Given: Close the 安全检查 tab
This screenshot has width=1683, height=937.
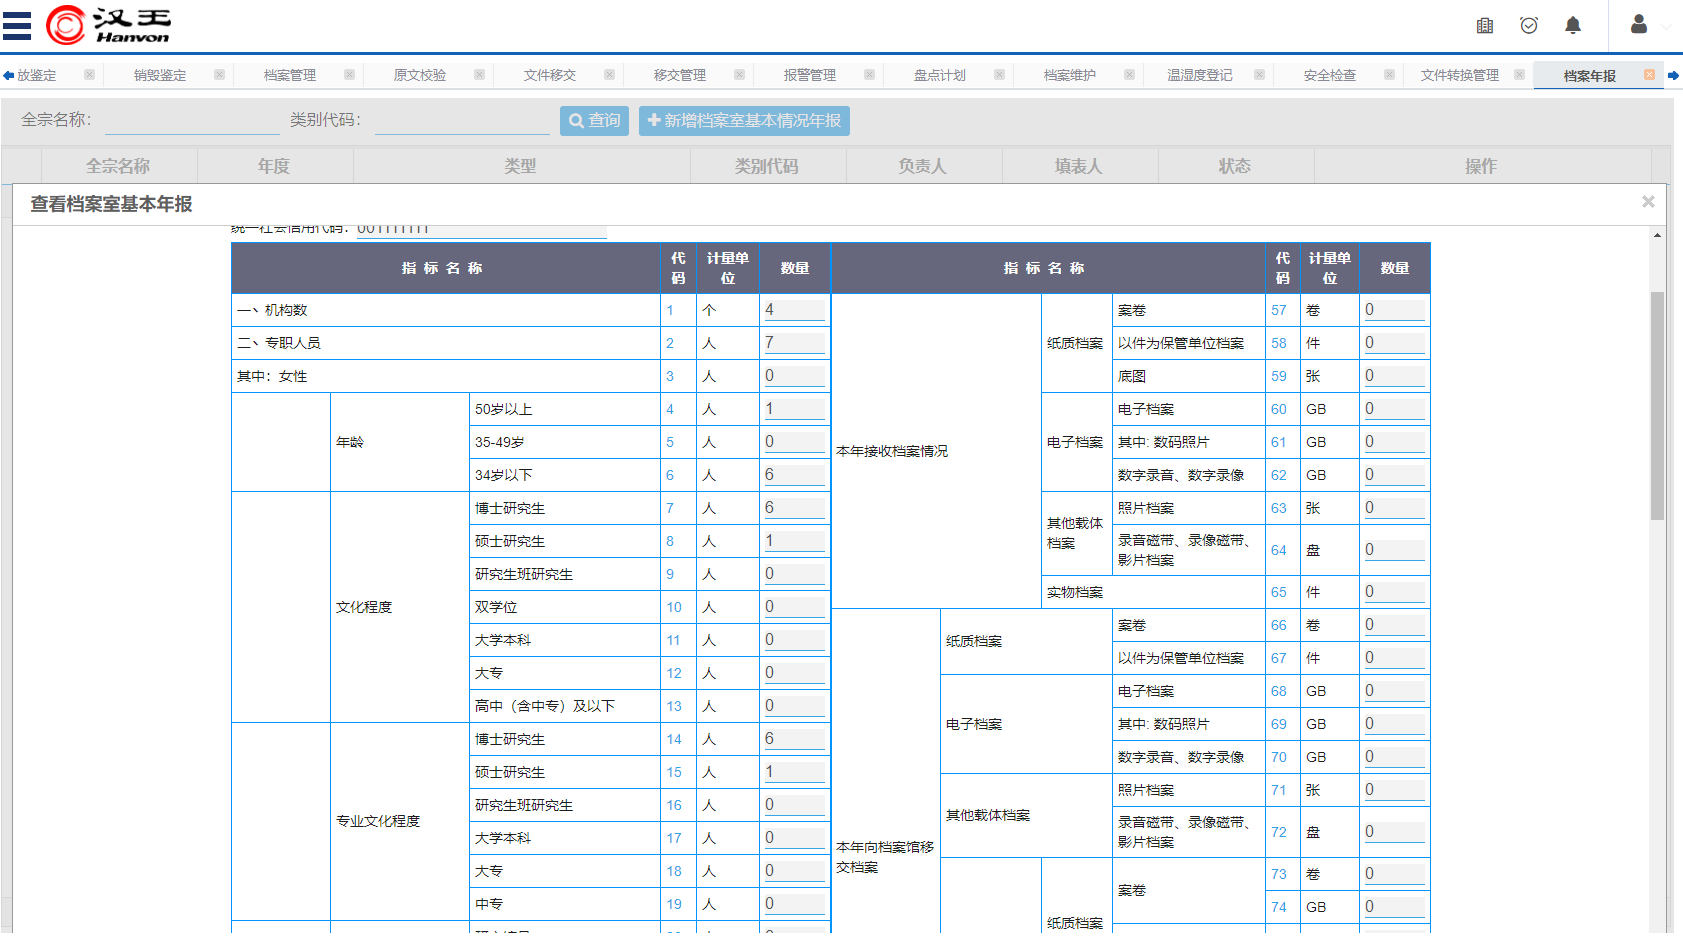Looking at the screenshot, I should coord(1389,75).
